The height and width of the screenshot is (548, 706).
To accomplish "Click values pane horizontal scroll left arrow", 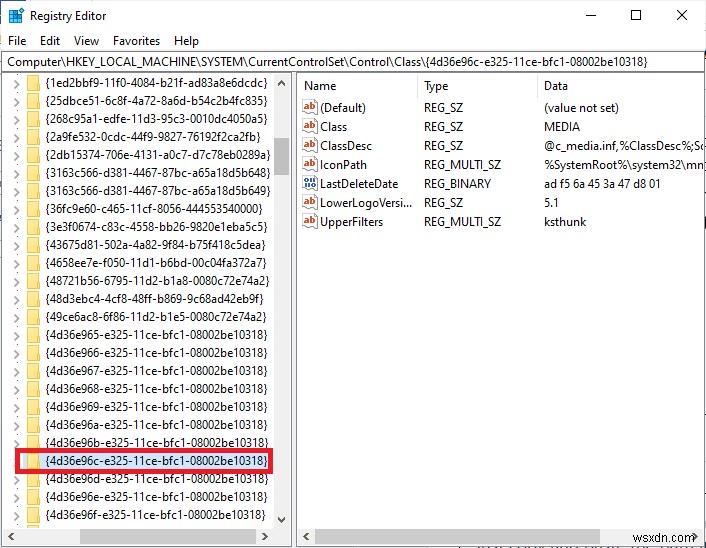I will point(306,536).
